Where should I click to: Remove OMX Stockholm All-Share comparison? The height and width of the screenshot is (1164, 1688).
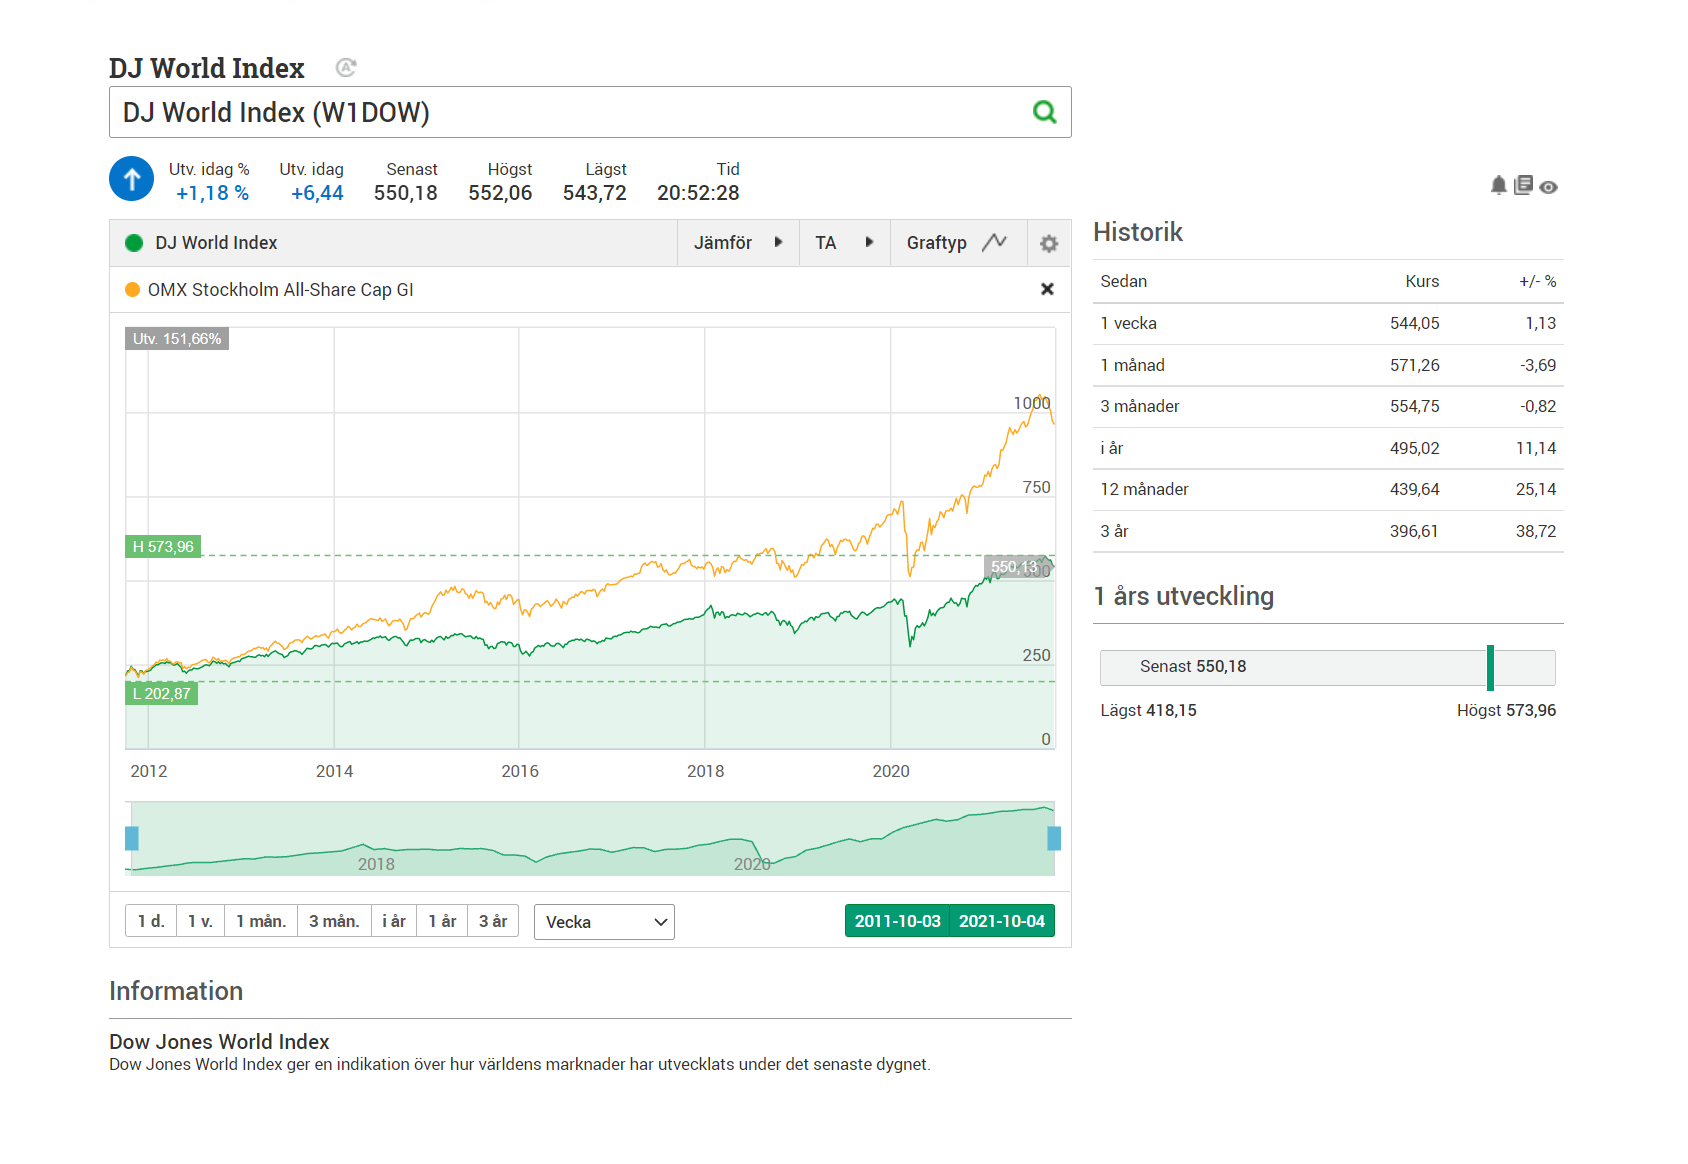pos(1047,289)
